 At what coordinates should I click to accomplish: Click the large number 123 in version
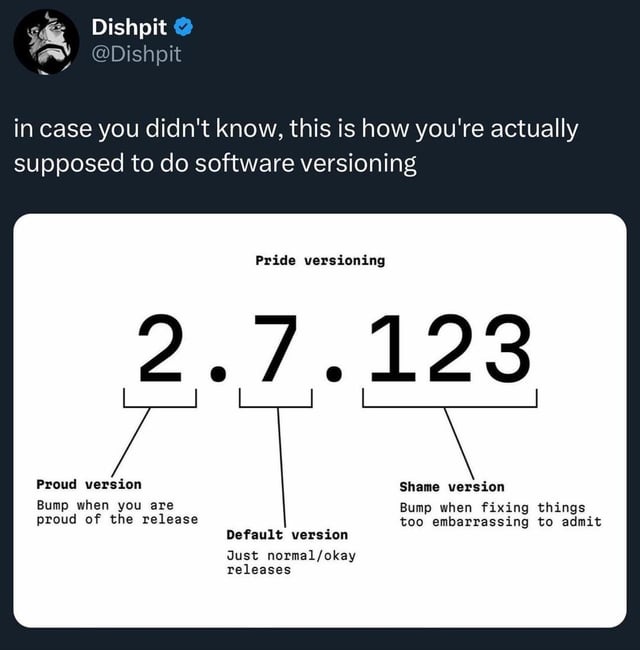pos(450,348)
